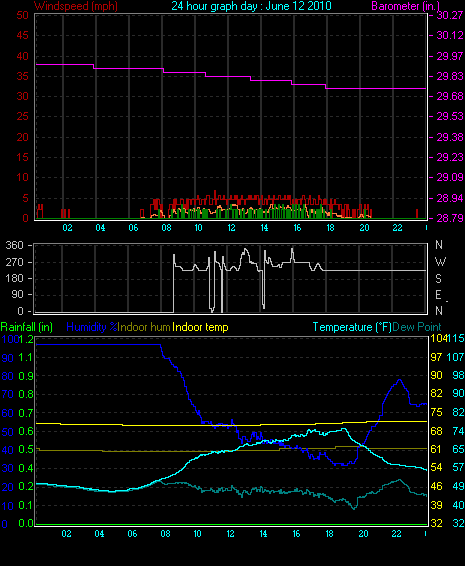
Task: Click the cyan temperature label 49
Action: pos(458,486)
